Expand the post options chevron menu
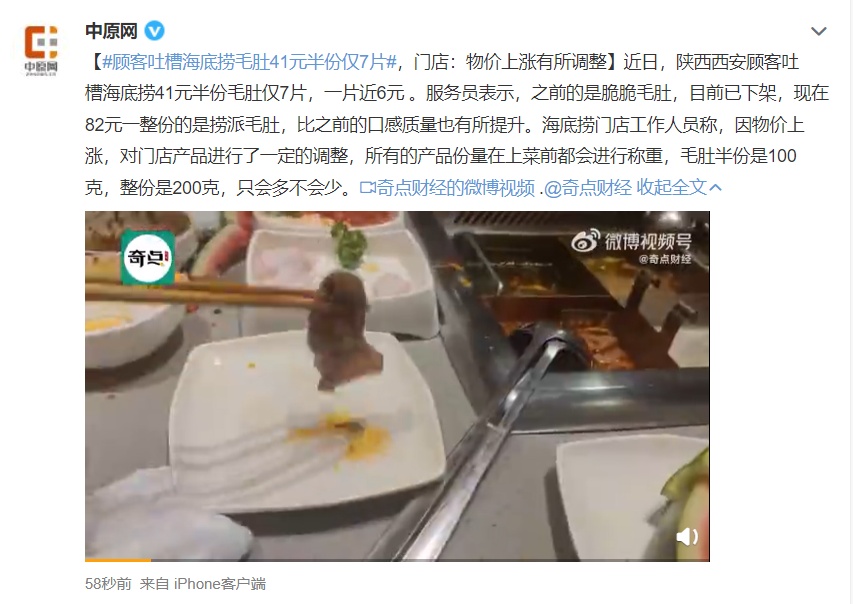 pos(819,31)
